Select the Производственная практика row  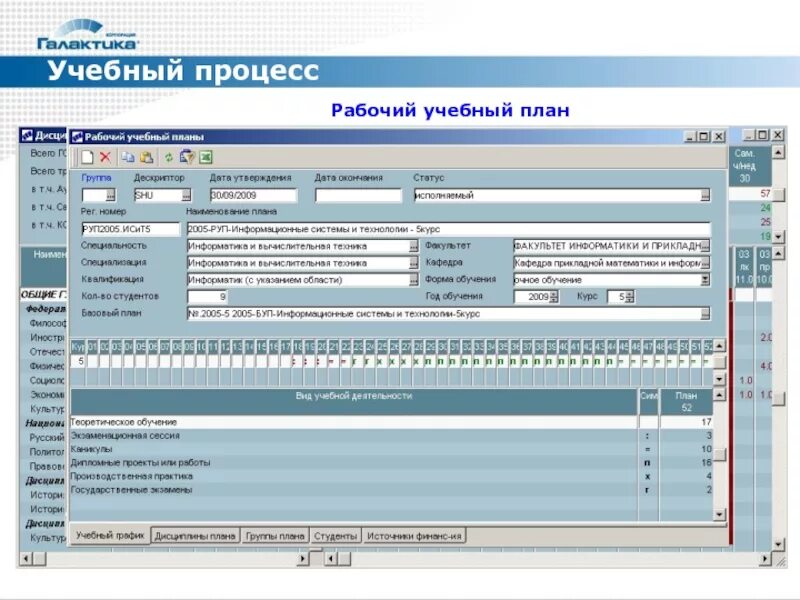pos(391,477)
